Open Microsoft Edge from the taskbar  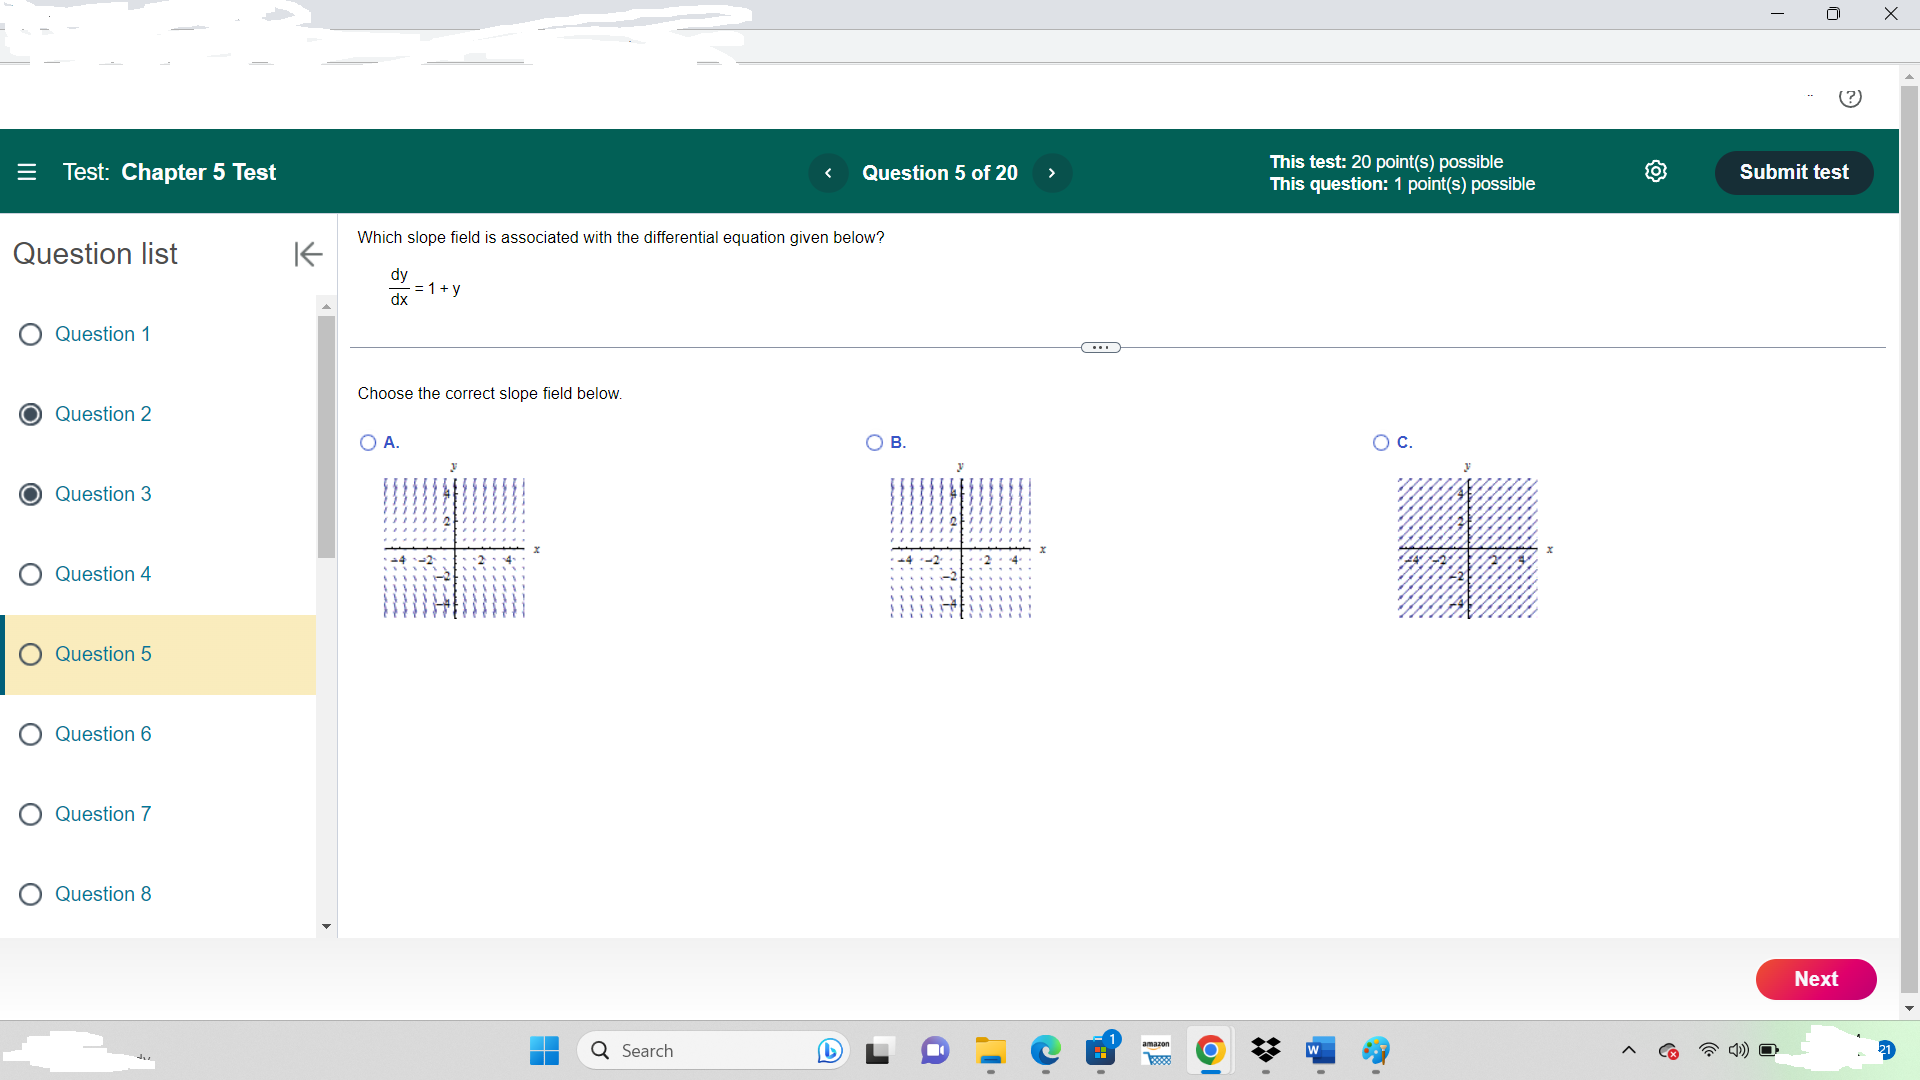pyautogui.click(x=1046, y=1051)
